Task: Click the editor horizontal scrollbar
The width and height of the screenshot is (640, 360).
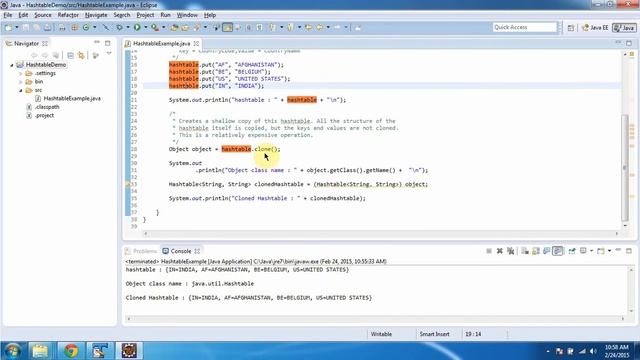Action: coord(381,233)
